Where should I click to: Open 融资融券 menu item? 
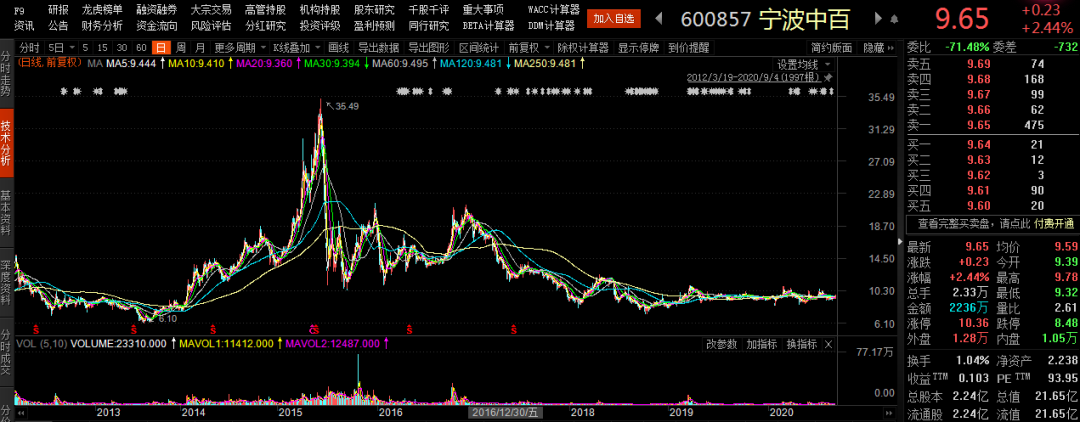pyautogui.click(x=156, y=10)
